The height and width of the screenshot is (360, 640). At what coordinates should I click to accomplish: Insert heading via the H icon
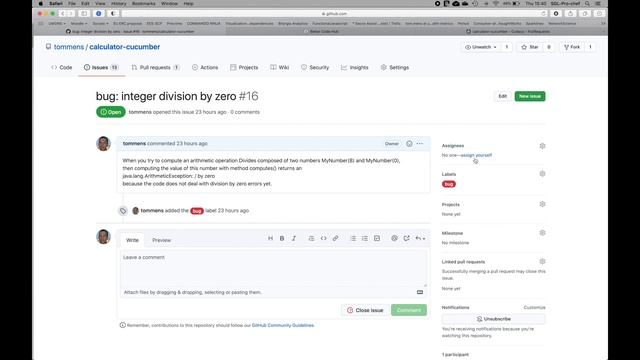point(270,238)
